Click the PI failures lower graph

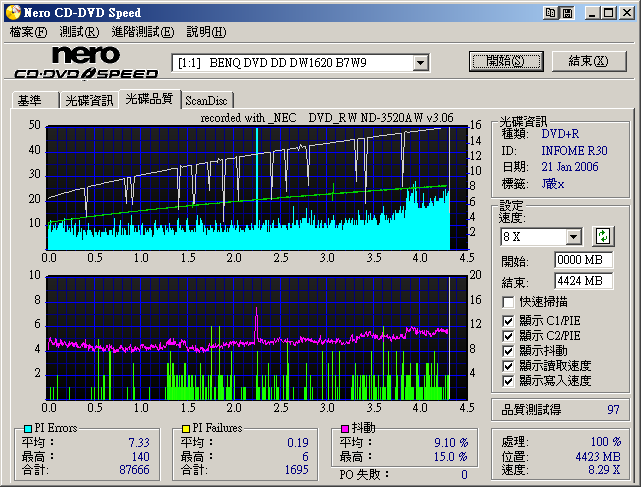pos(257,338)
